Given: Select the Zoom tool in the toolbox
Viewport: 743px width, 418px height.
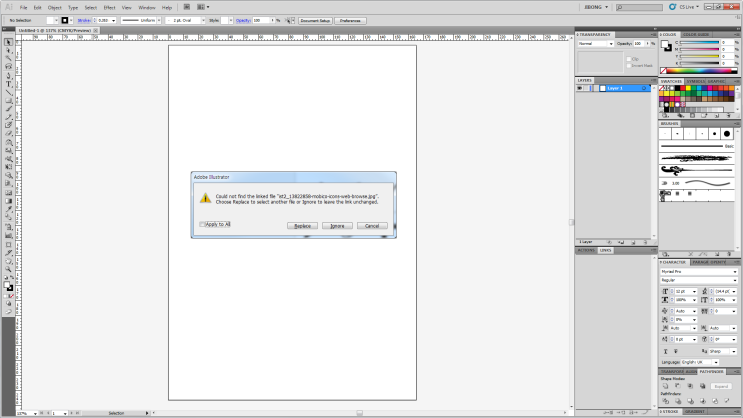Looking at the screenshot, I should point(8,269).
